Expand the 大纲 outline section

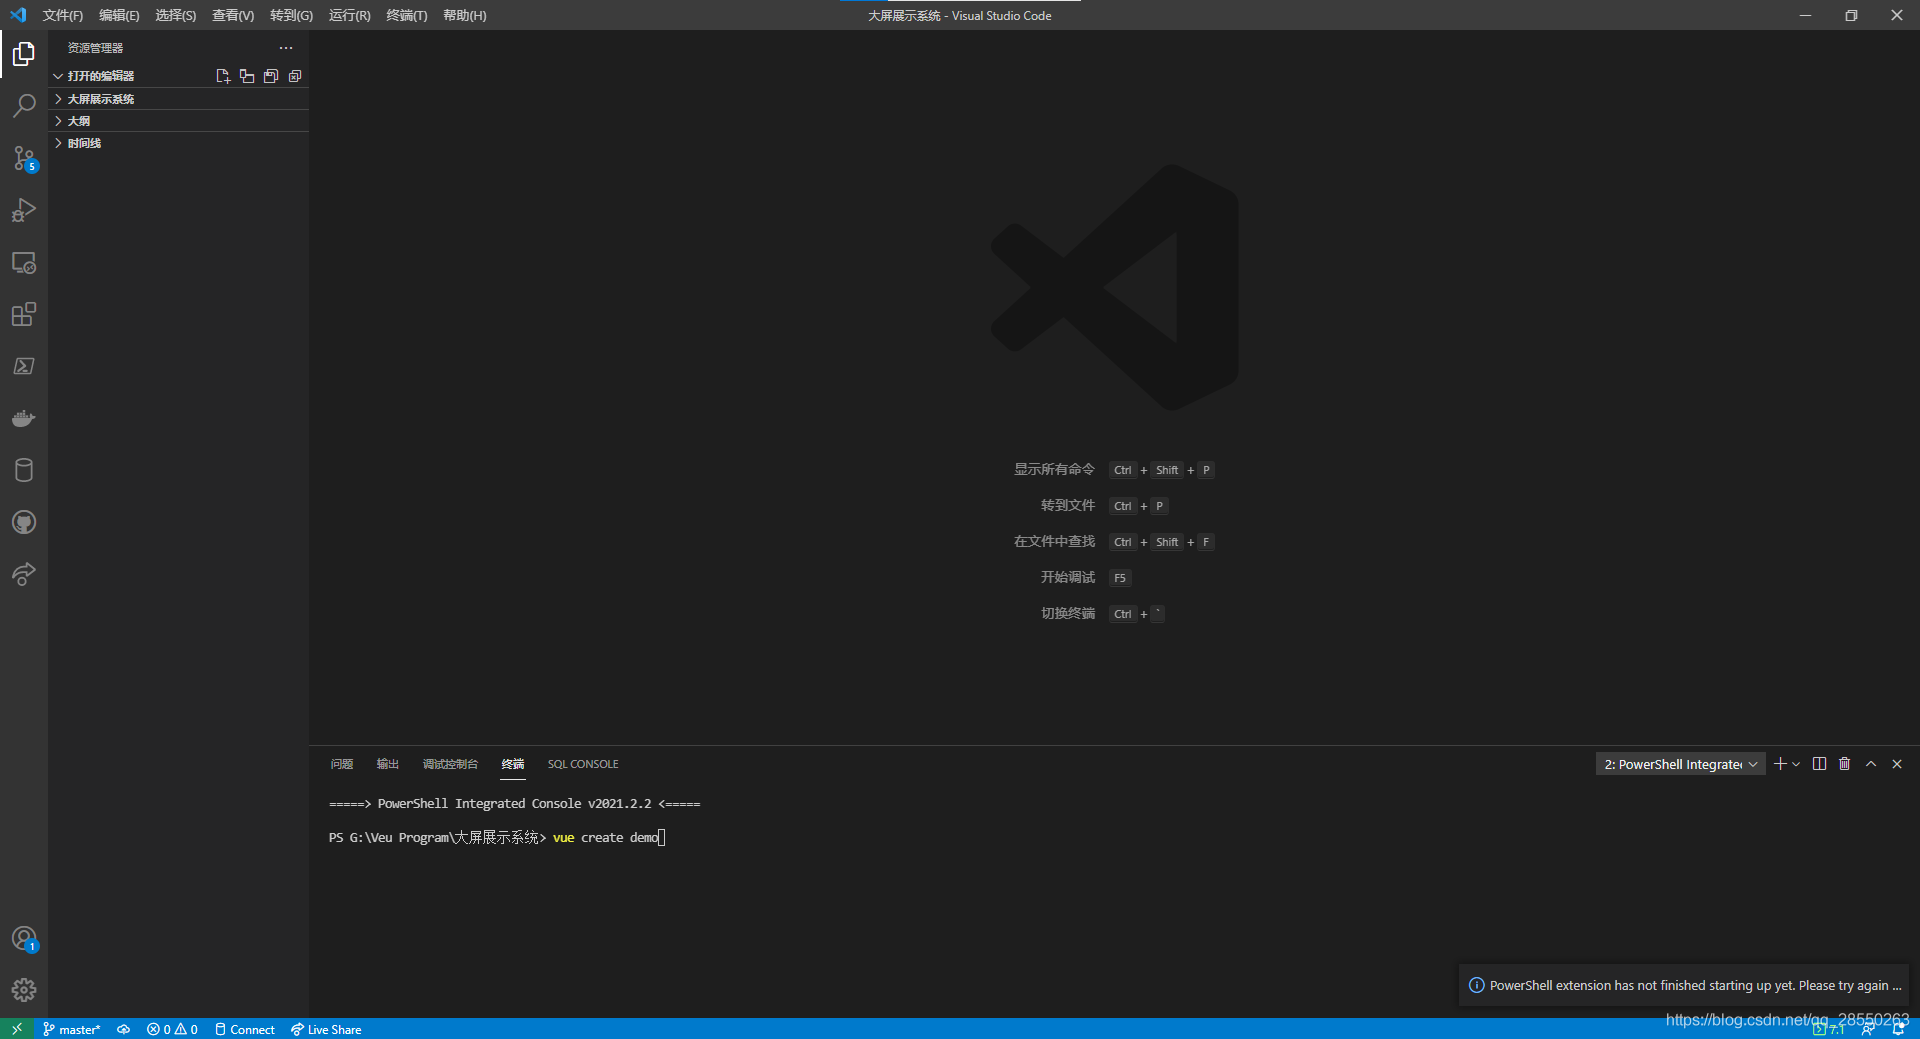click(179, 121)
